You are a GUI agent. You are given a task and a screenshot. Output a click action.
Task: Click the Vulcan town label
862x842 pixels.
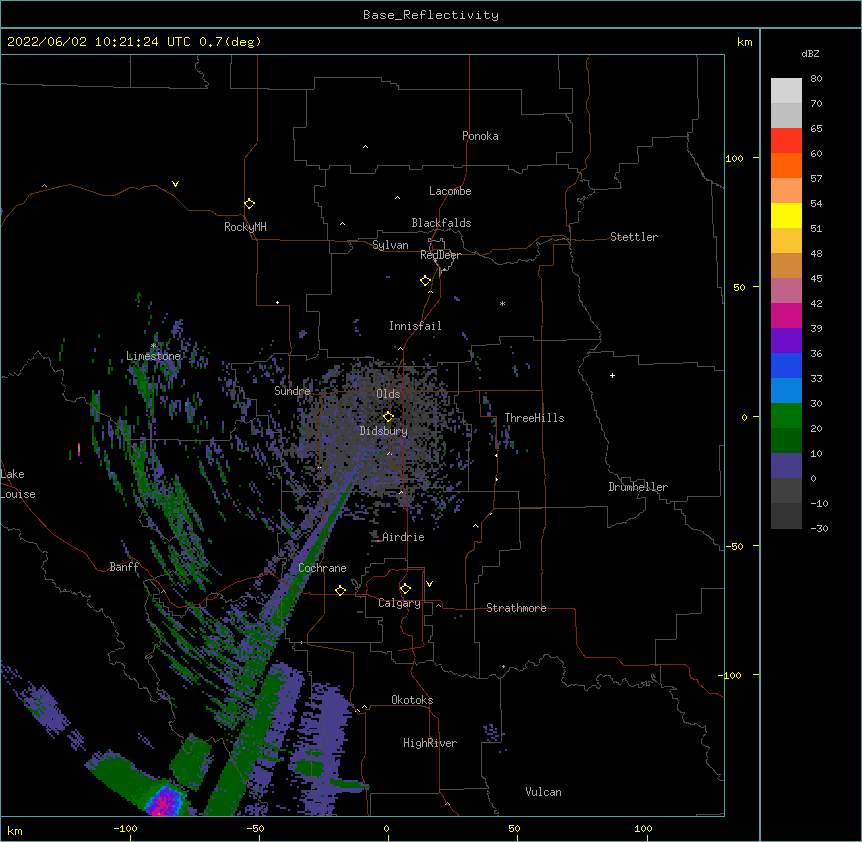pyautogui.click(x=543, y=792)
